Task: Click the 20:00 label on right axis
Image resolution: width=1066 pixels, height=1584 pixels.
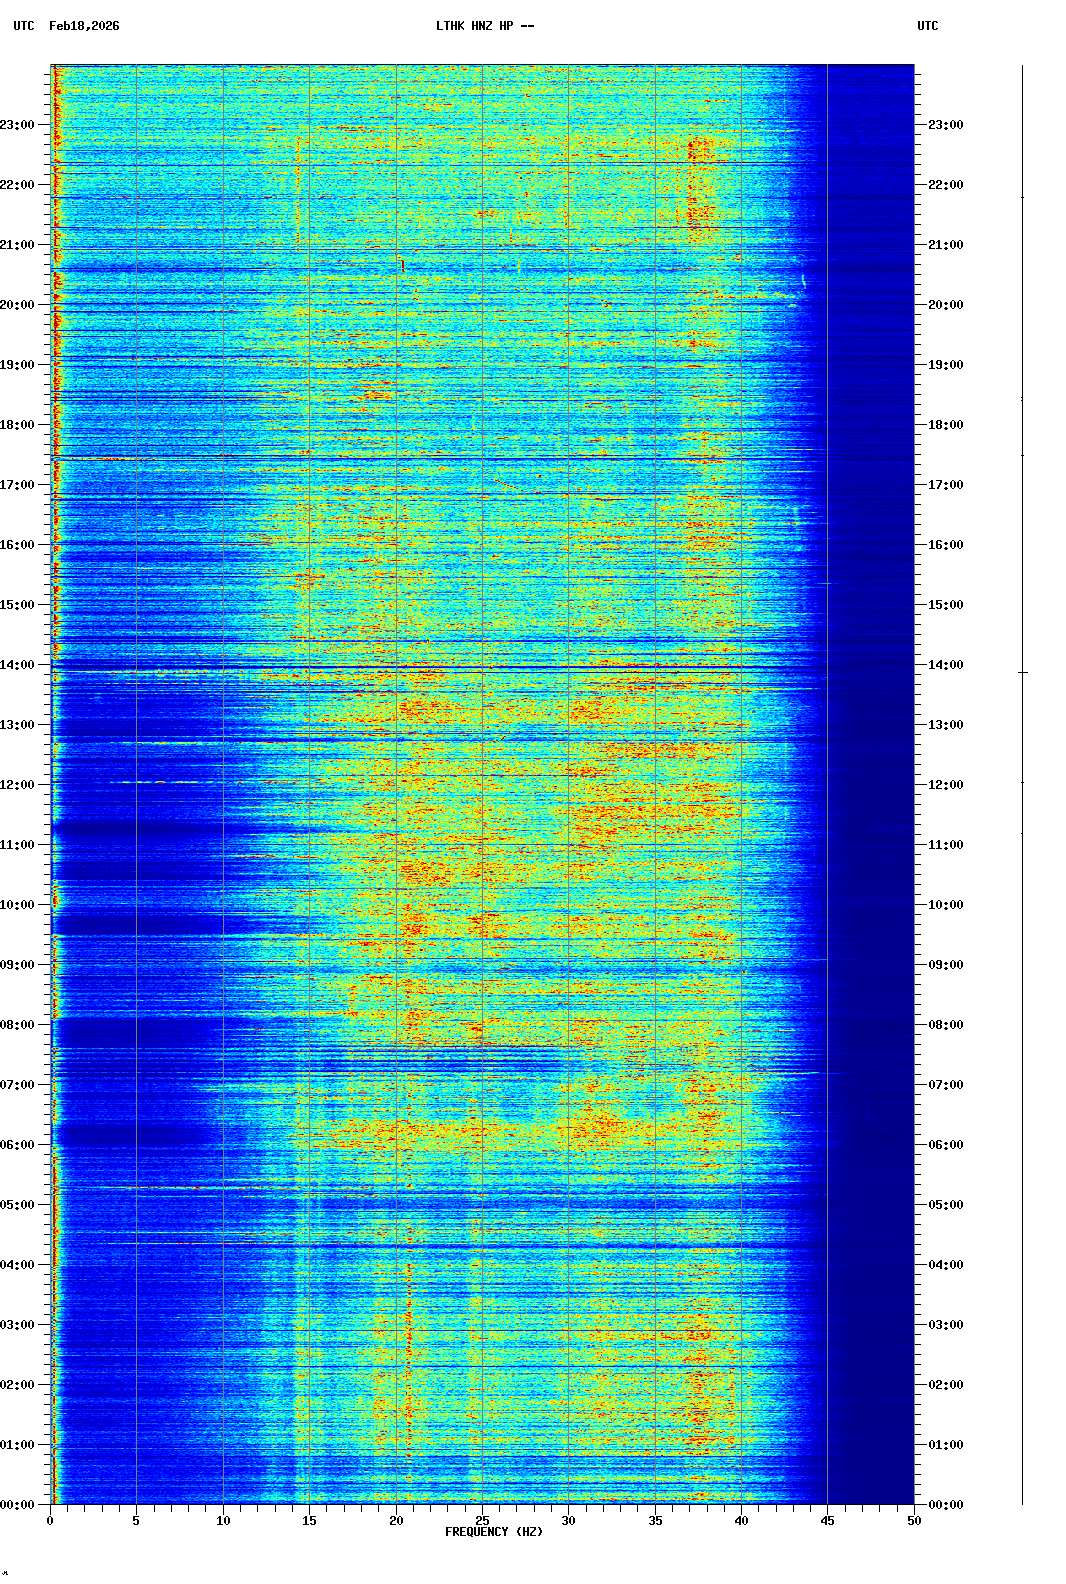Action: point(945,305)
